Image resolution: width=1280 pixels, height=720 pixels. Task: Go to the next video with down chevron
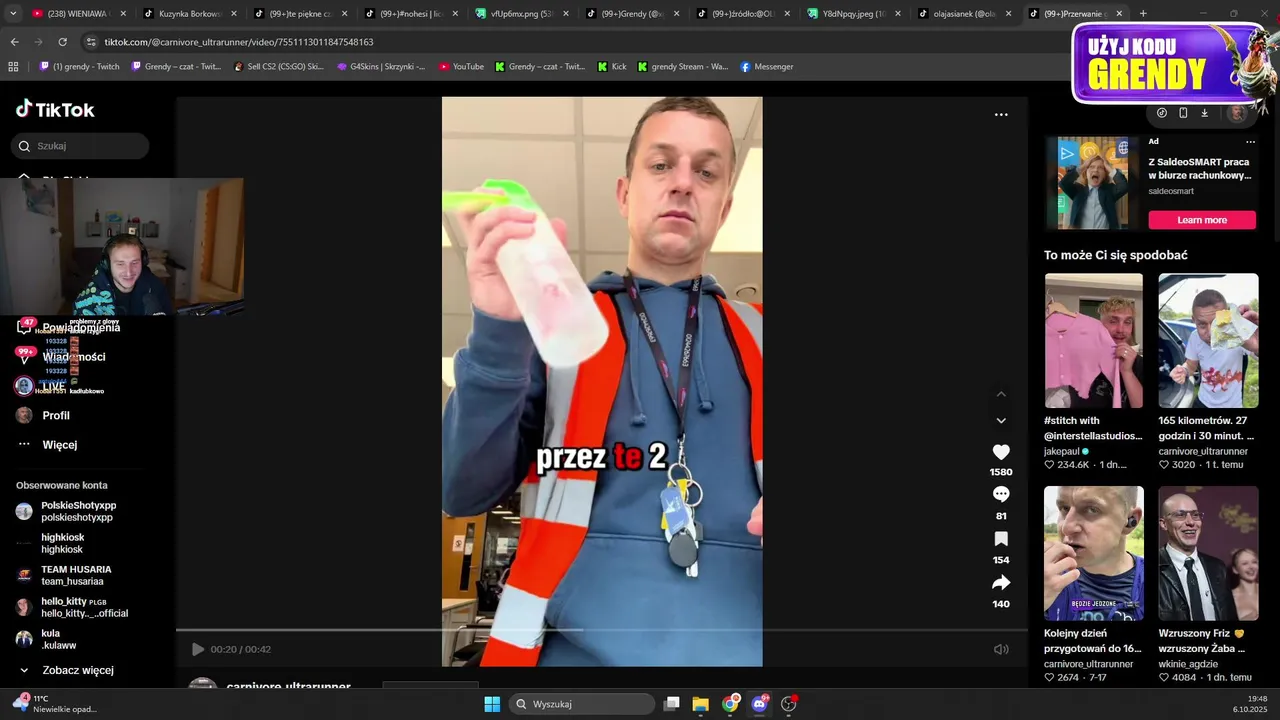[x=1001, y=420]
